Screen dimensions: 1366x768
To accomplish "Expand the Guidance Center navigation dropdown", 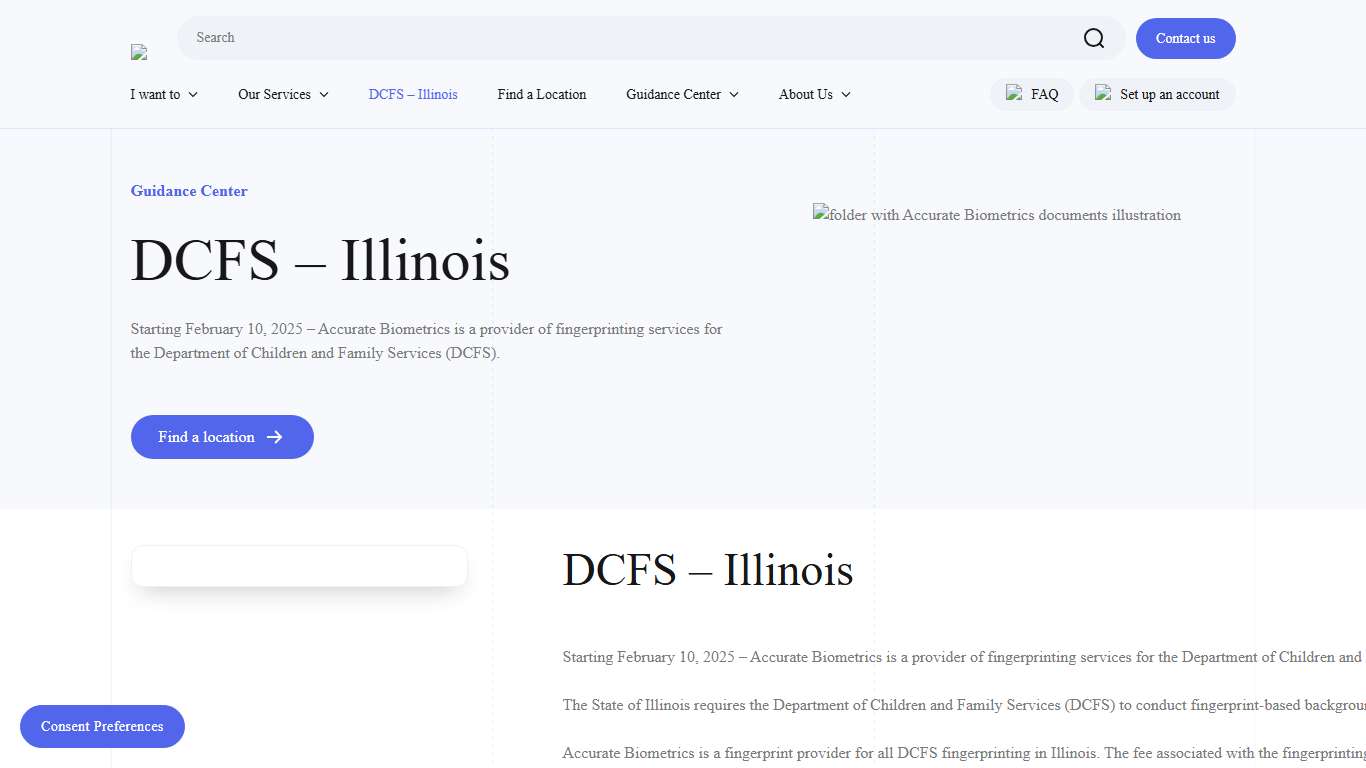I will (681, 94).
